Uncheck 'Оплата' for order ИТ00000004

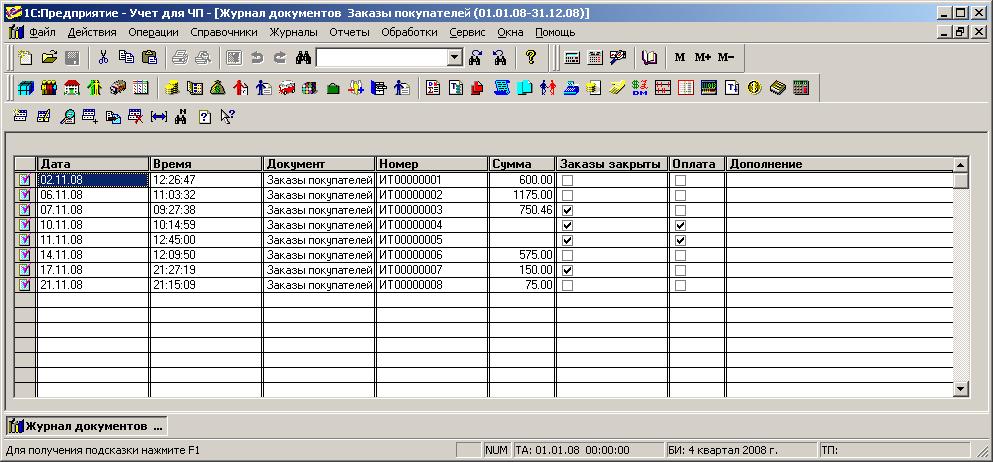click(681, 225)
